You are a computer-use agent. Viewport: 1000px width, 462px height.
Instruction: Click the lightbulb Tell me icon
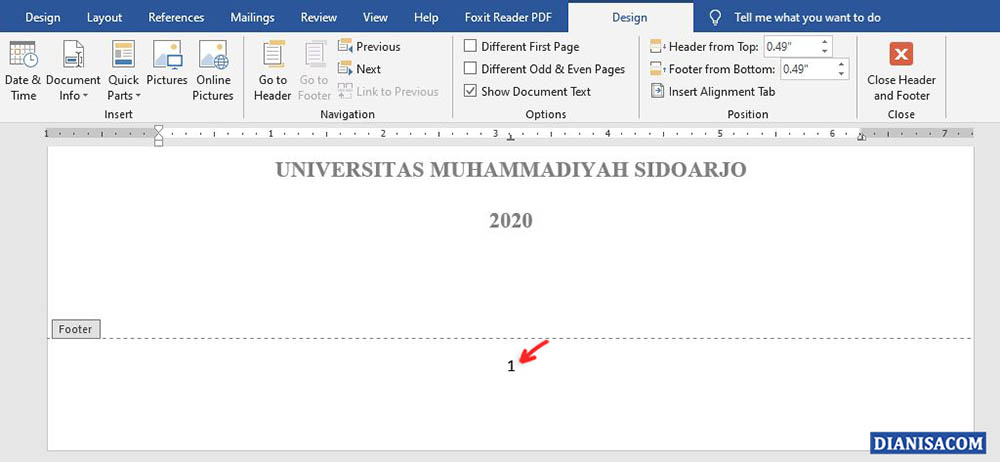coord(715,17)
